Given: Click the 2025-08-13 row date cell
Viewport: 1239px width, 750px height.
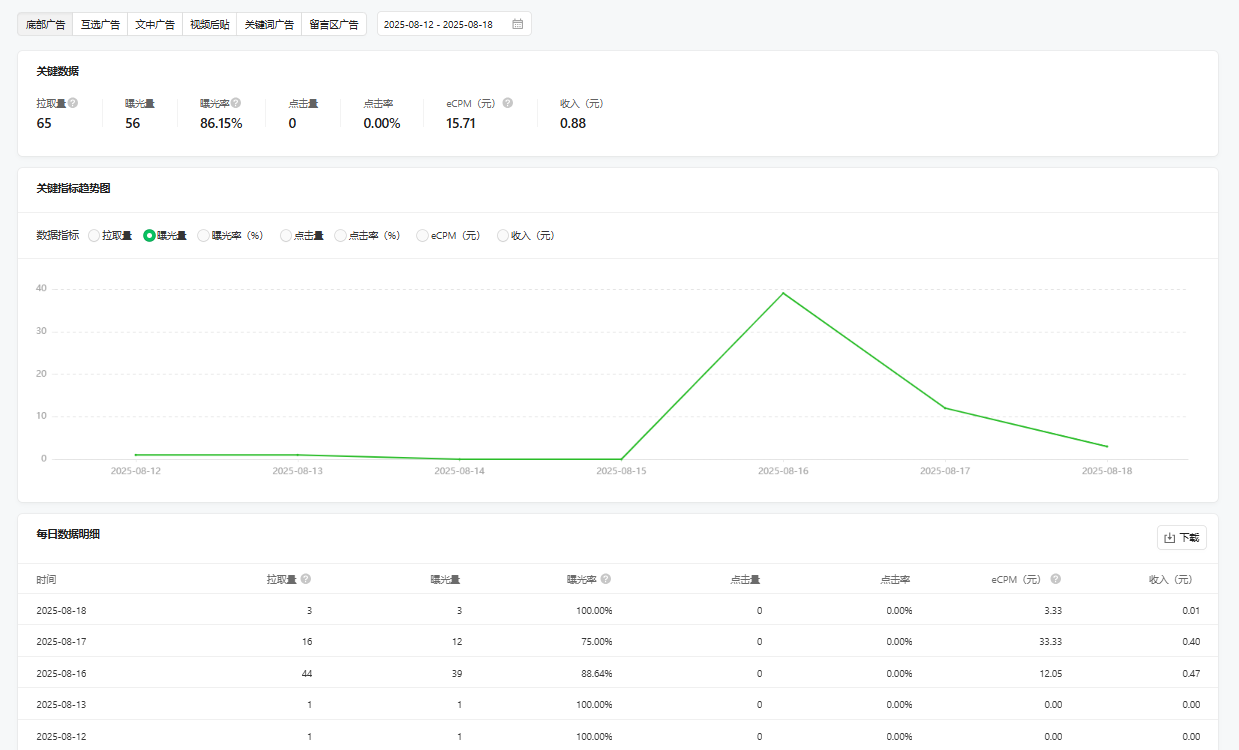Looking at the screenshot, I should click(x=61, y=705).
